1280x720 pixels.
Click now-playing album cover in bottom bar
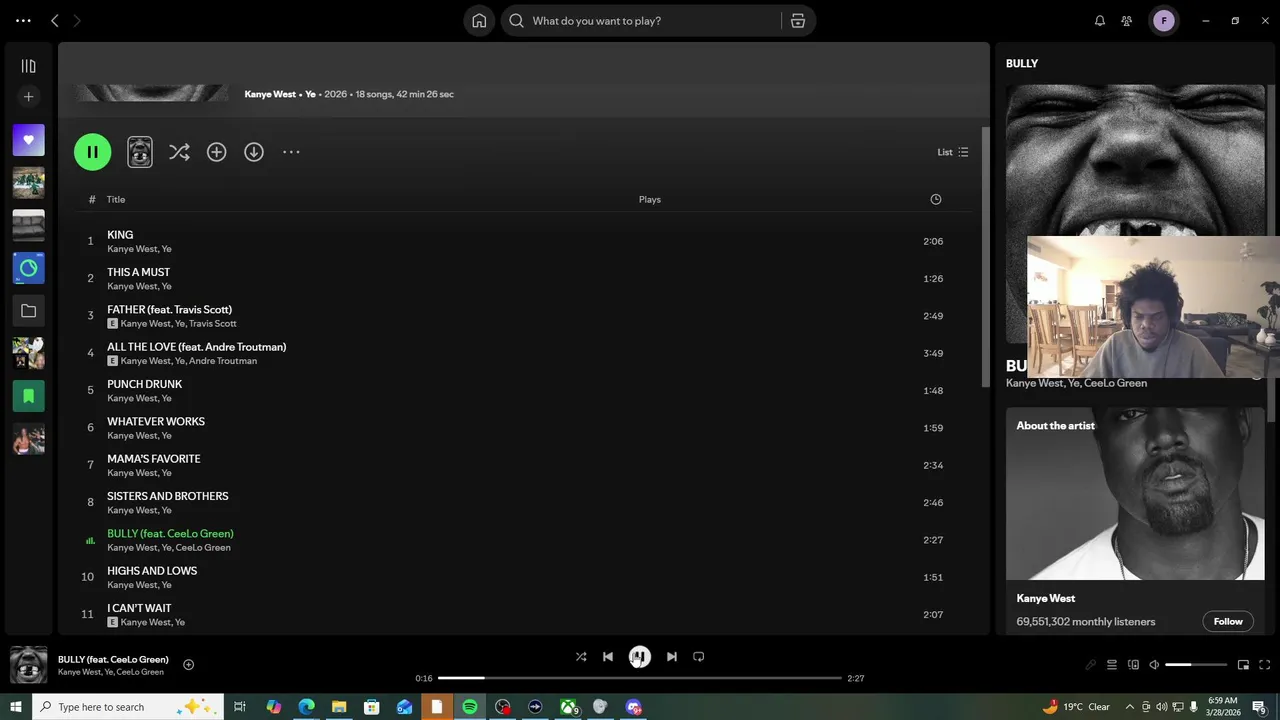tap(28, 665)
